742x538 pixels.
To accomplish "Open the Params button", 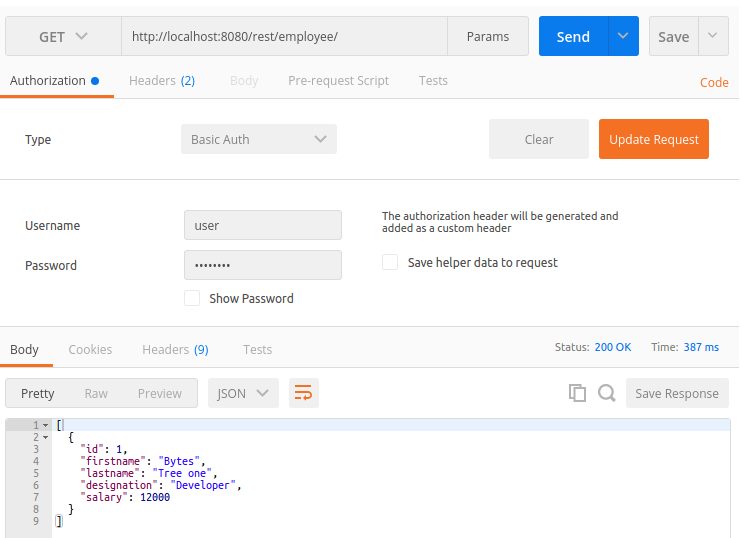I will tap(488, 36).
